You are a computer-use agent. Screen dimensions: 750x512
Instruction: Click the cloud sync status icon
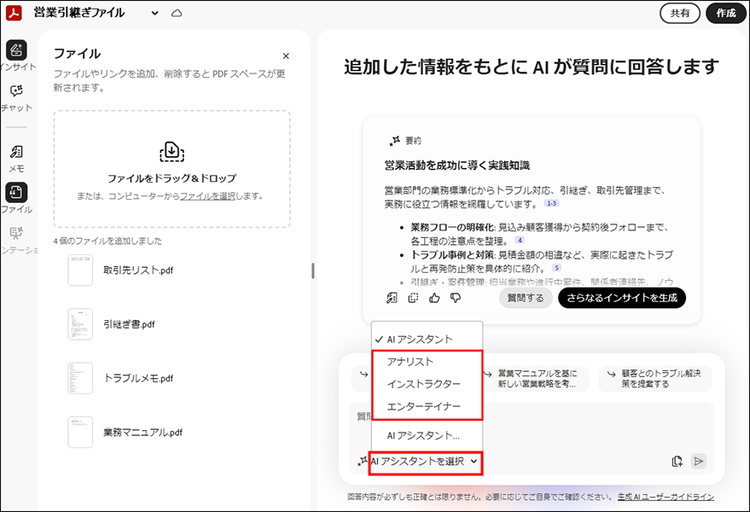pyautogui.click(x=177, y=13)
